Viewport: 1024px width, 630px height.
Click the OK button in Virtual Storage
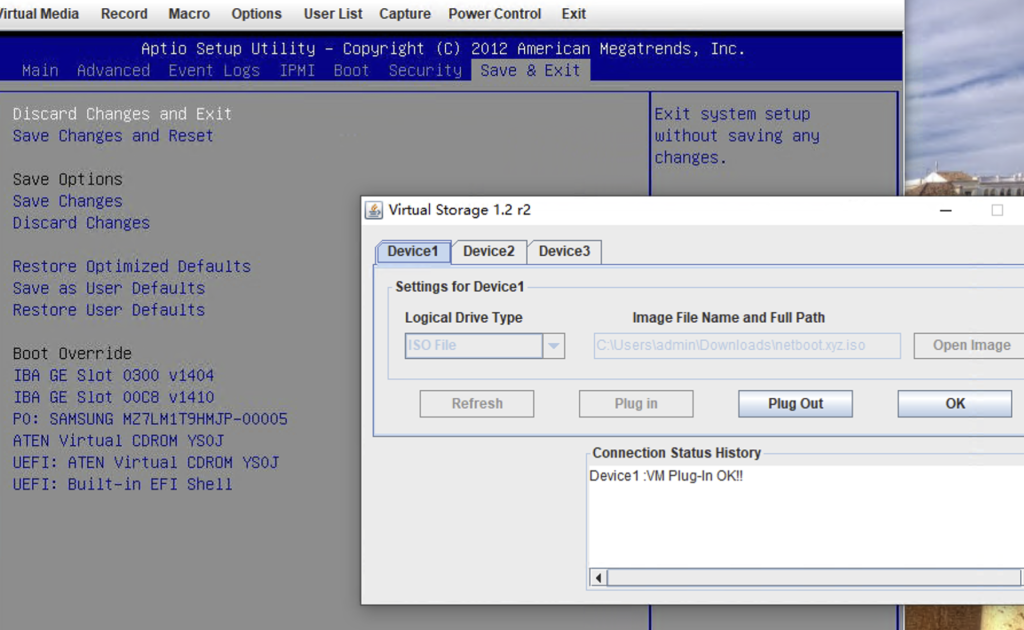954,403
